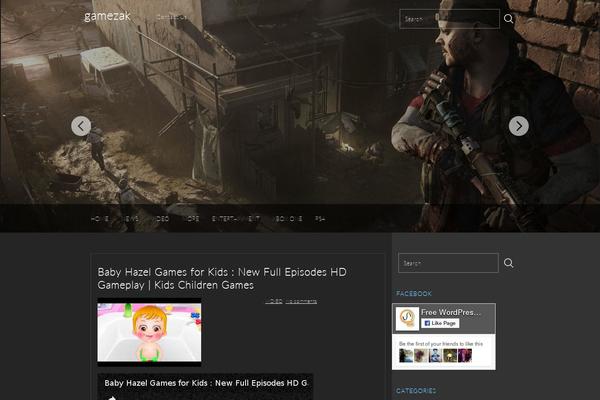Open the Home menu item
This screenshot has height=400, width=600.
coord(99,218)
